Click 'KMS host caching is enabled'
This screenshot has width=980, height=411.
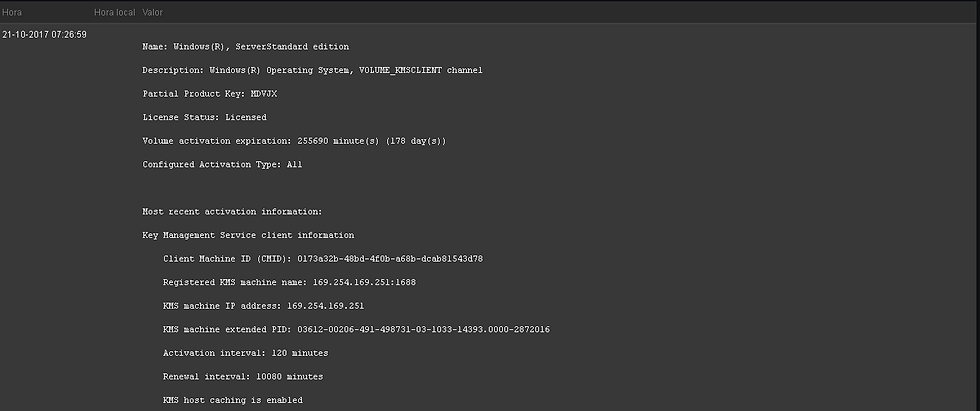click(232, 400)
